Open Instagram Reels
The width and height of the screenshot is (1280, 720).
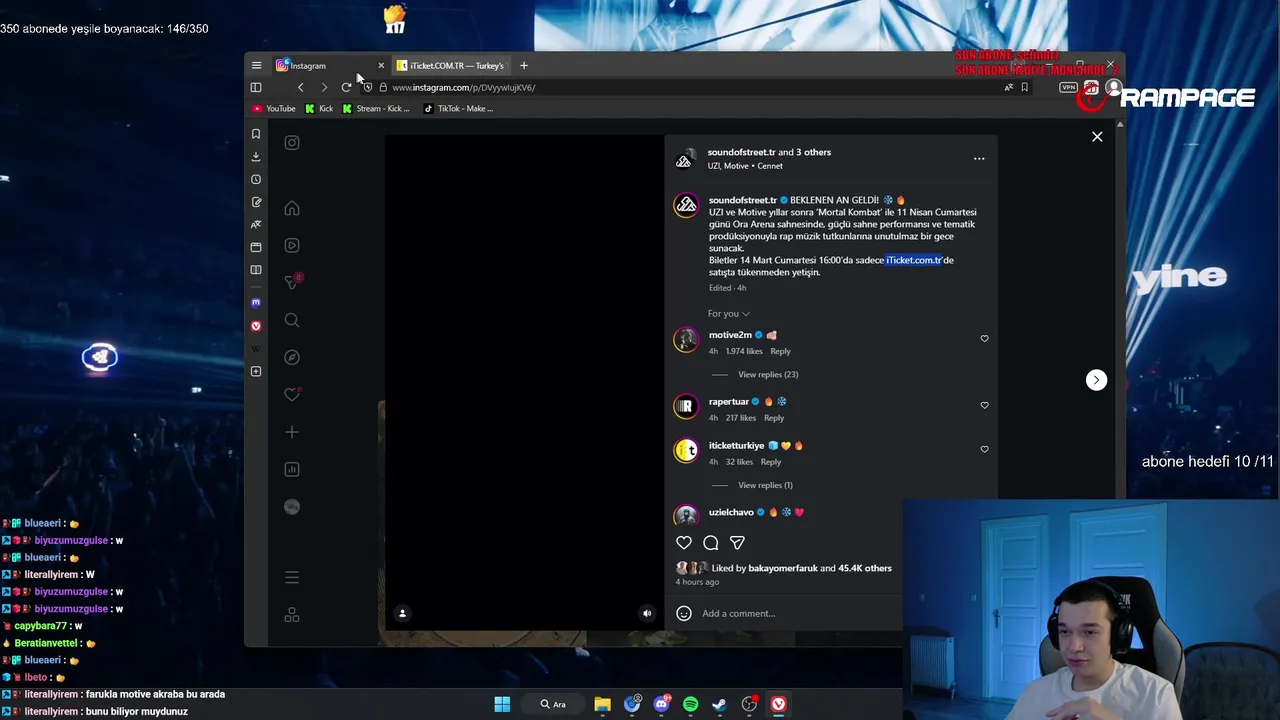pyautogui.click(x=292, y=245)
